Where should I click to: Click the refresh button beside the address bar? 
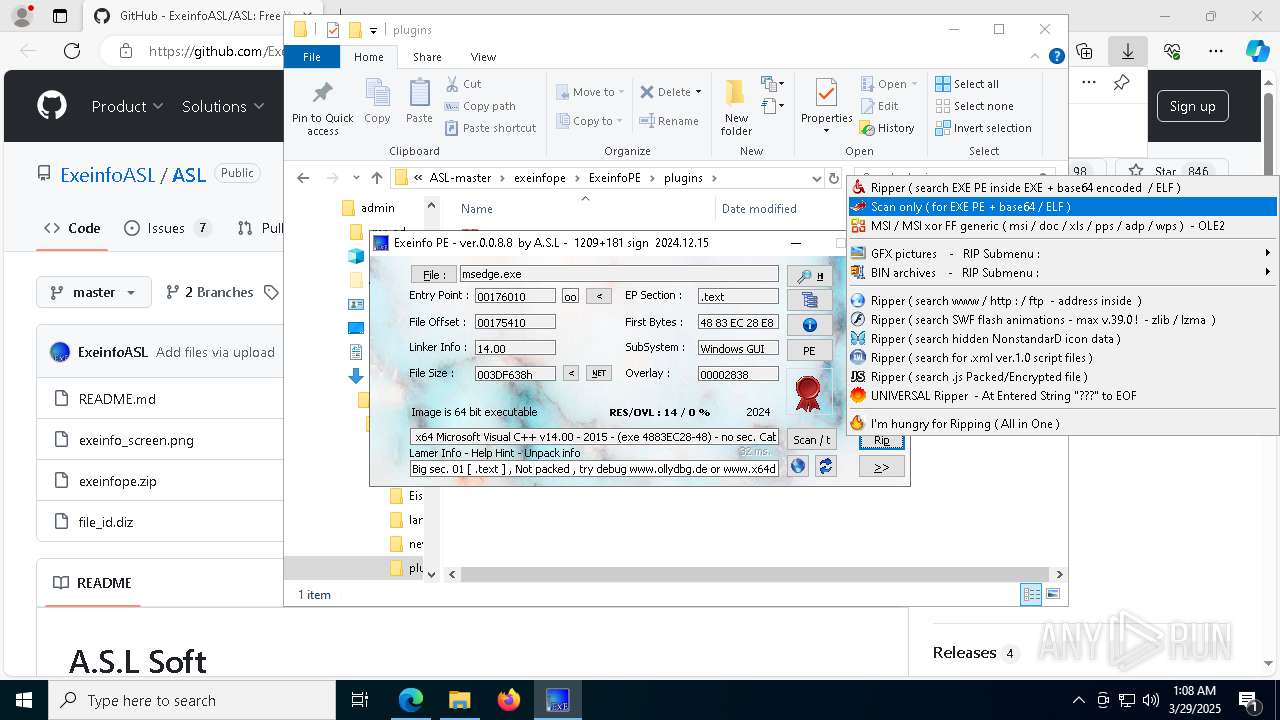[834, 178]
